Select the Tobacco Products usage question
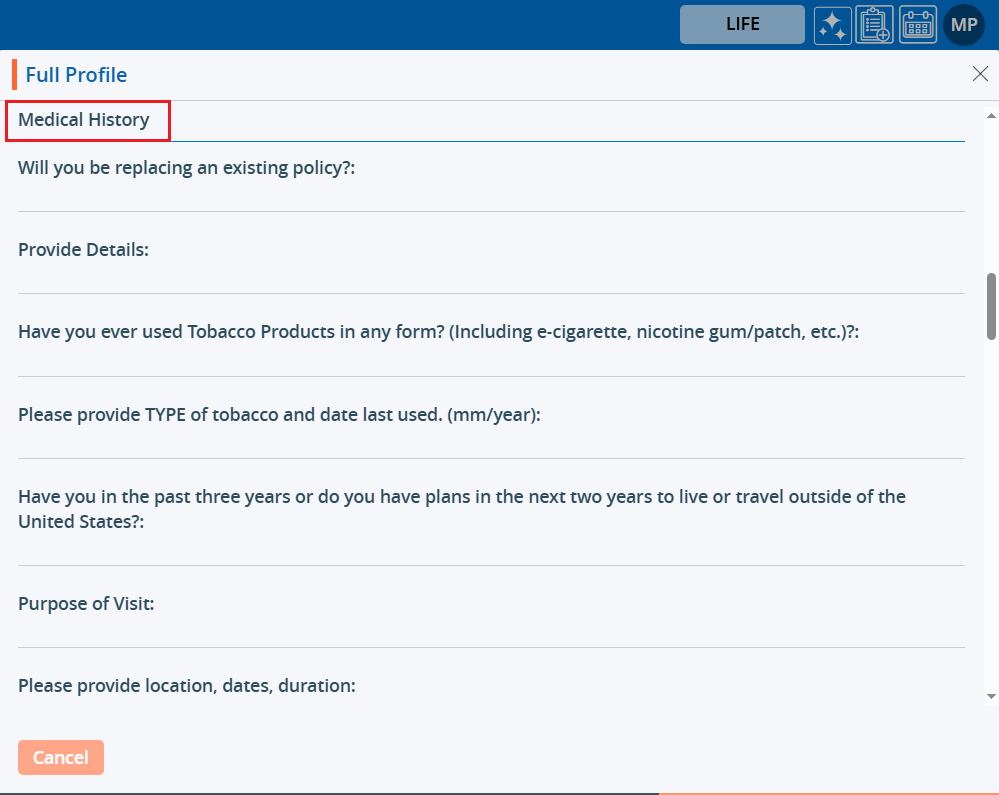The width and height of the screenshot is (999, 795). click(x=439, y=332)
